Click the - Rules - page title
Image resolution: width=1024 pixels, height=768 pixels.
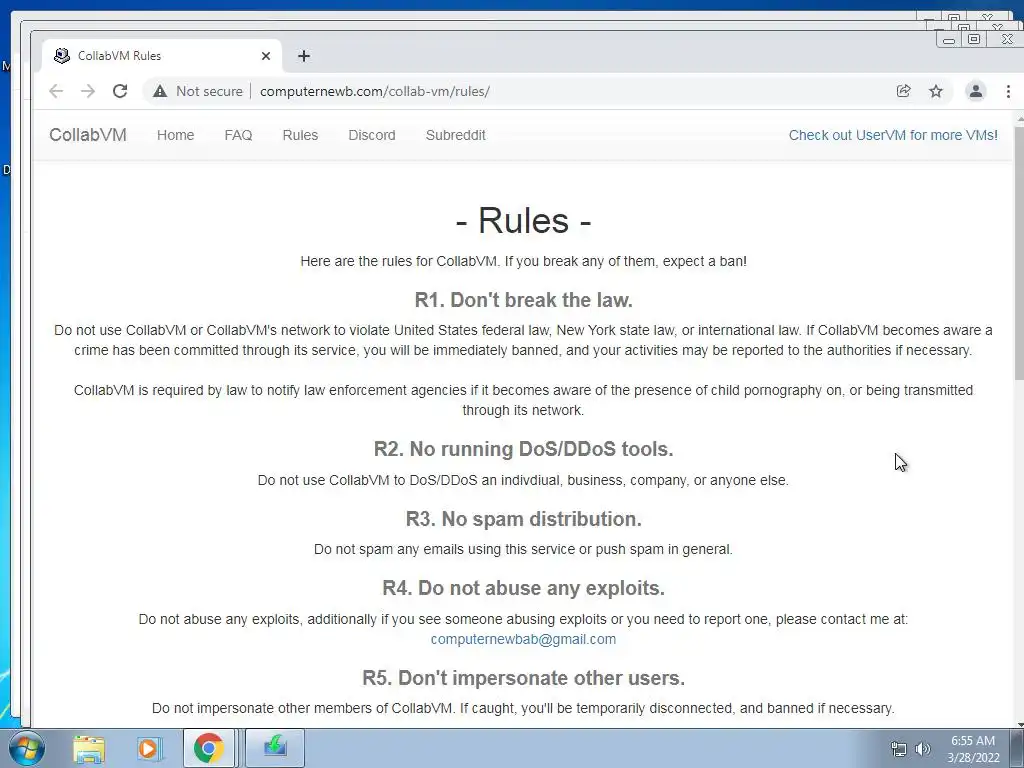[523, 220]
